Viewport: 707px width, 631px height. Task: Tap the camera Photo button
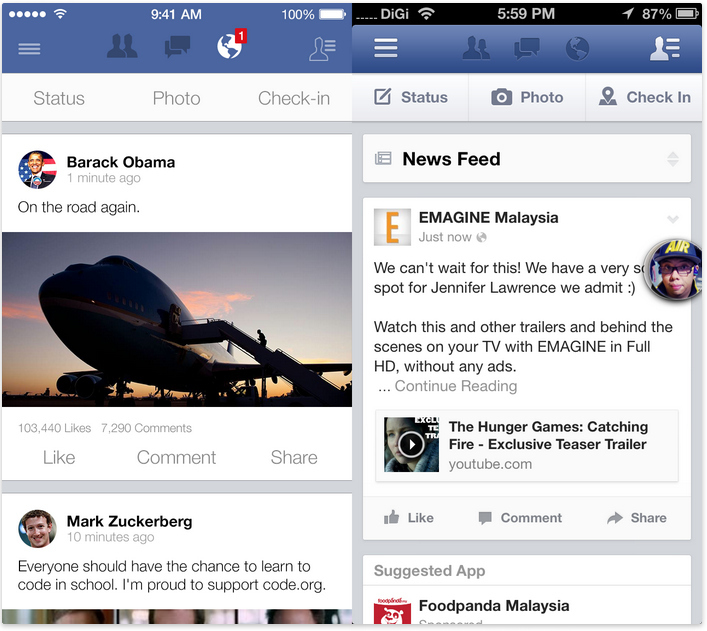[x=527, y=97]
